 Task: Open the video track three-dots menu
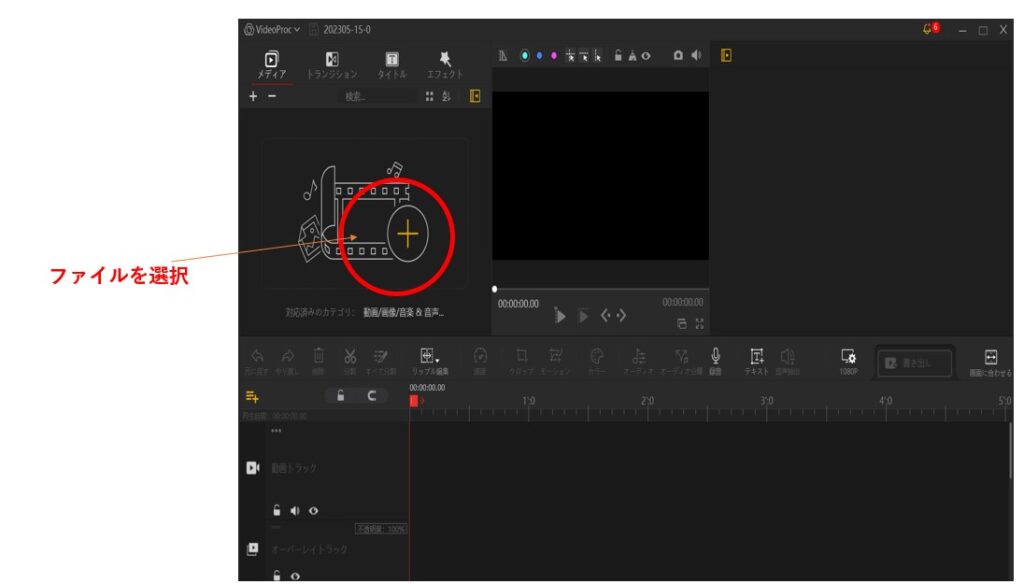coord(276,430)
